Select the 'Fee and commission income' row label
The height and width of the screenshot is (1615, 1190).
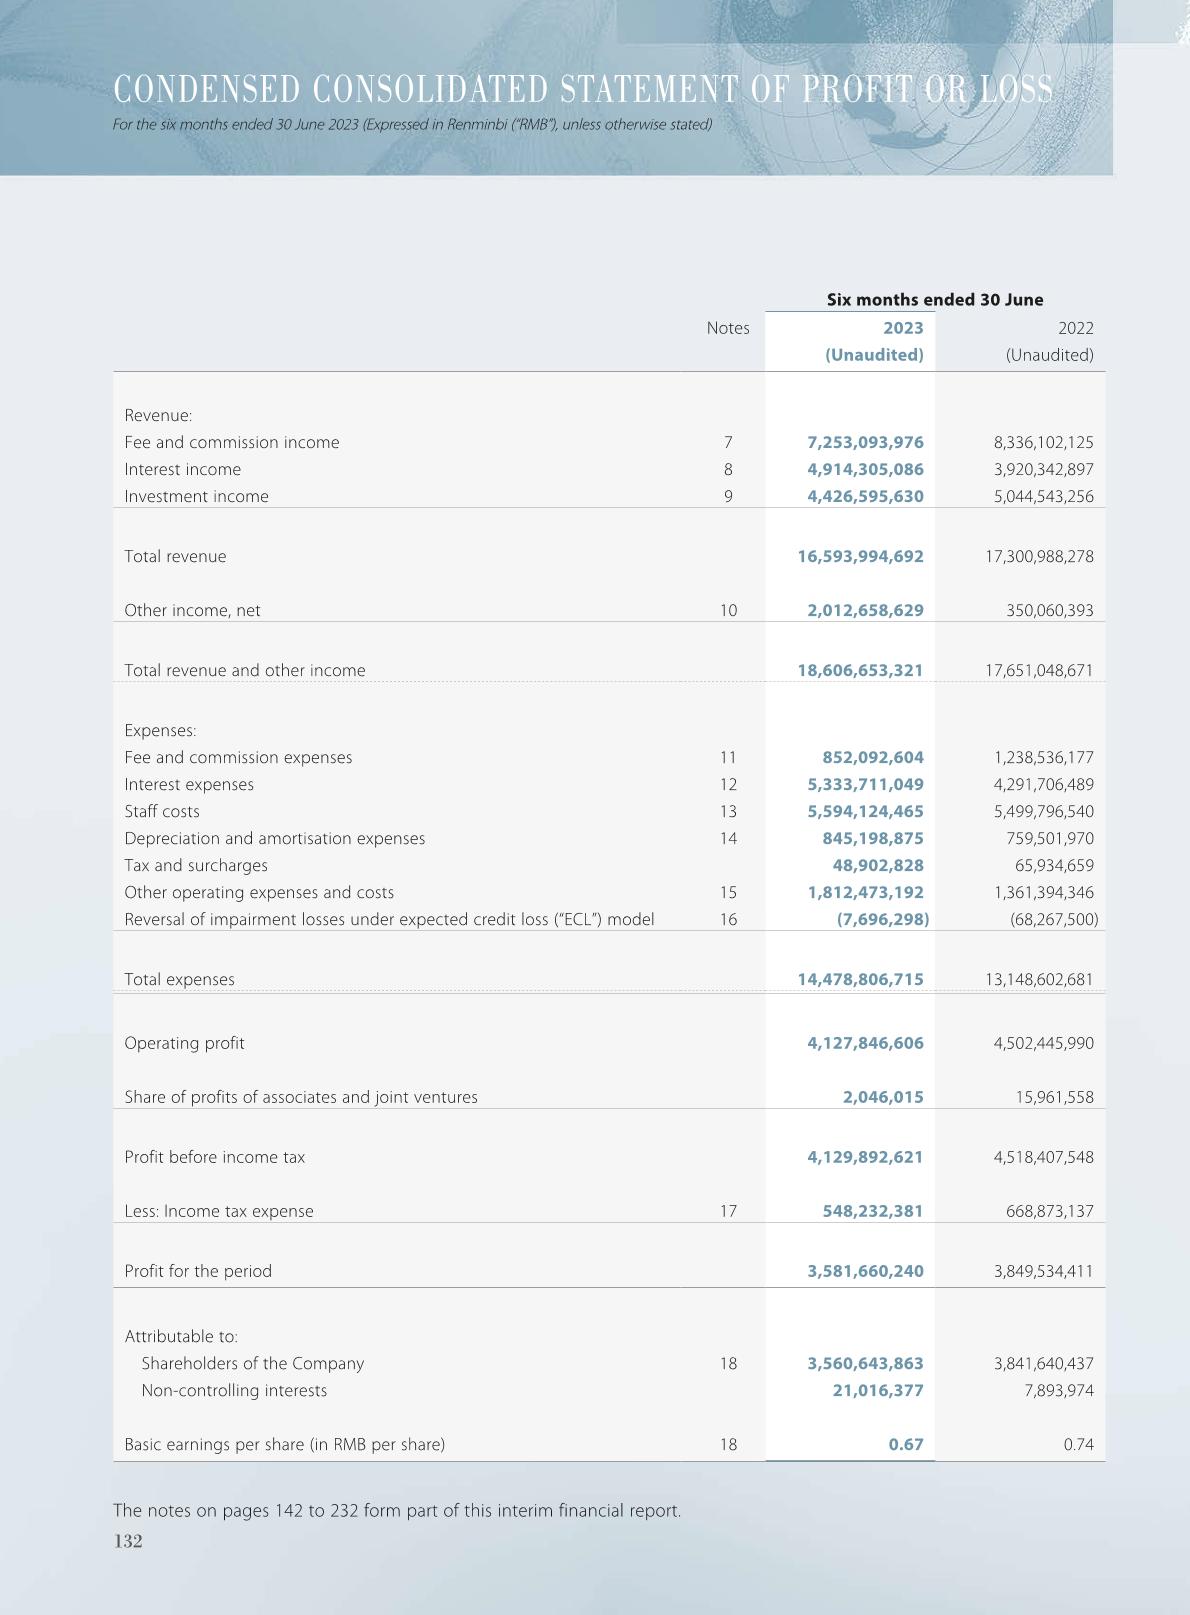click(232, 442)
